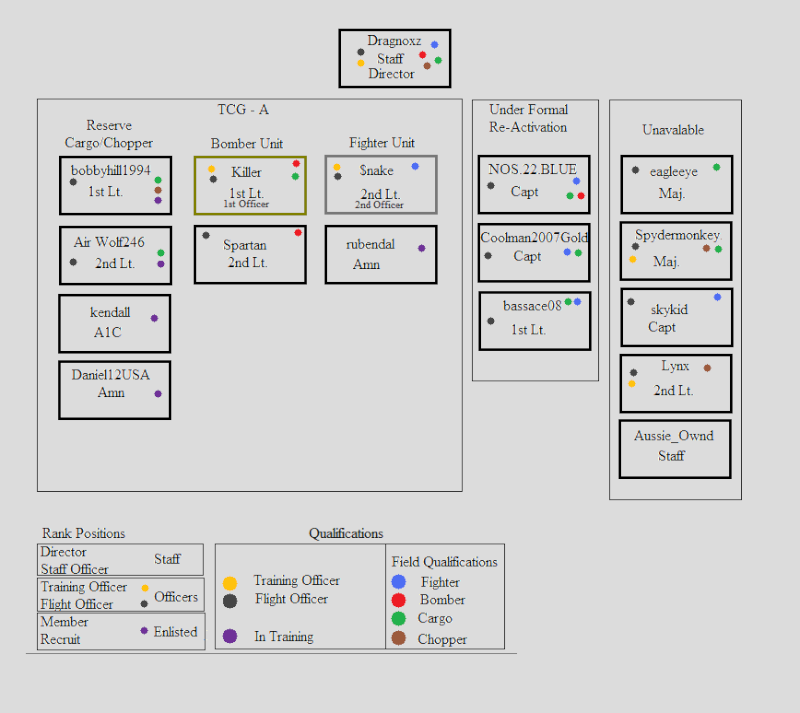This screenshot has height=713, width=800.
Task: Click the 'TCG - A' heading
Action: [x=243, y=109]
